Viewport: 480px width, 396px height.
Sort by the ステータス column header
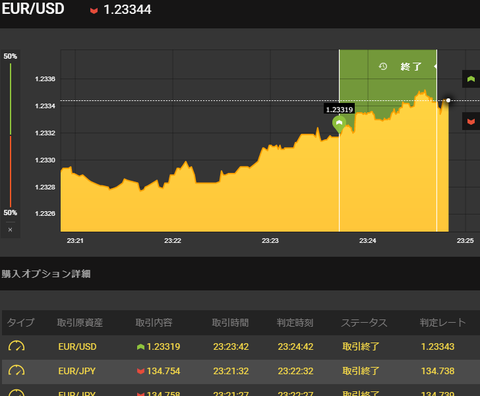coord(364,323)
